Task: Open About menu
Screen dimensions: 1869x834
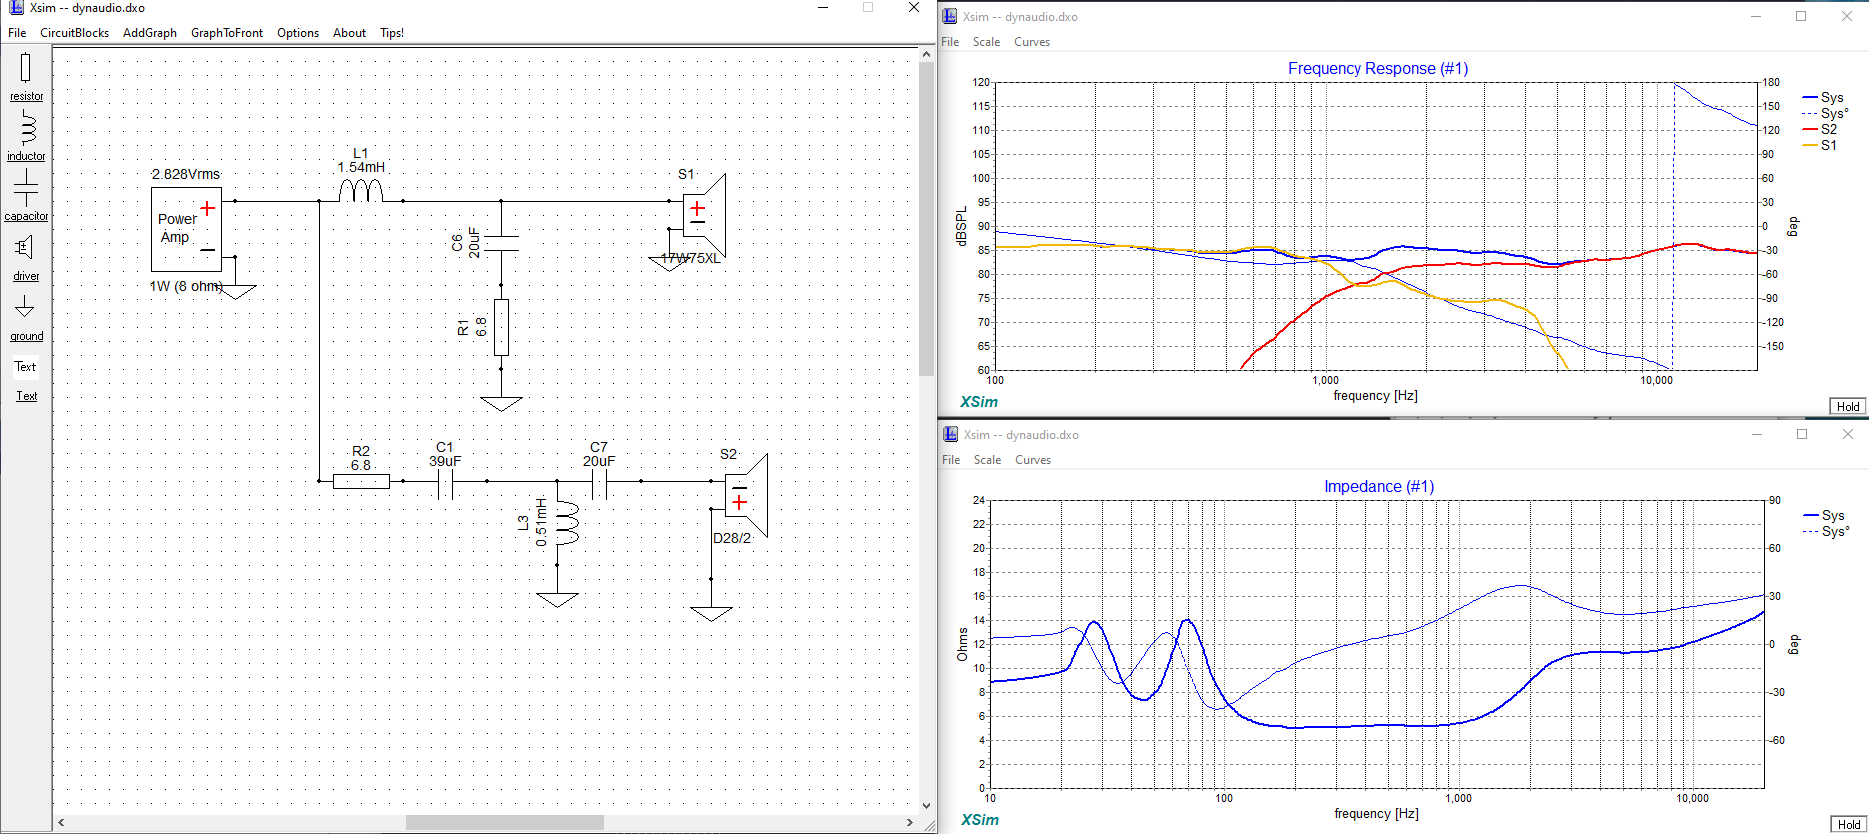Action: point(349,33)
